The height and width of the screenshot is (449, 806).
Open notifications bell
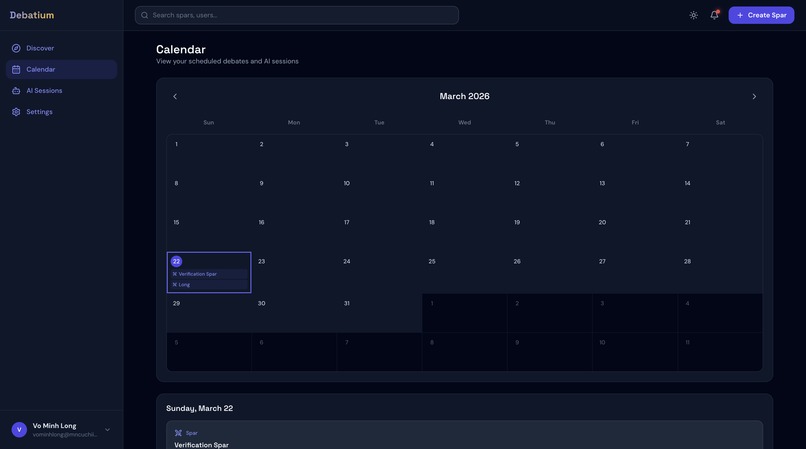[x=715, y=15]
